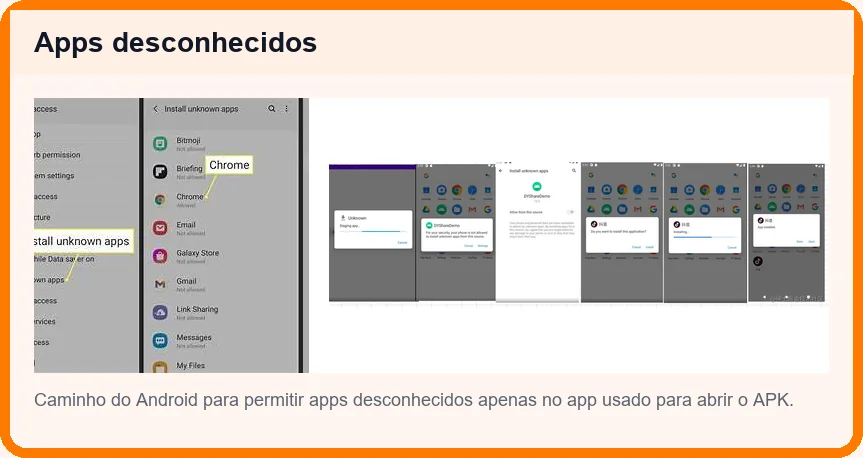Click the 'hile Data saver on' entry

pyautogui.click(x=64, y=259)
